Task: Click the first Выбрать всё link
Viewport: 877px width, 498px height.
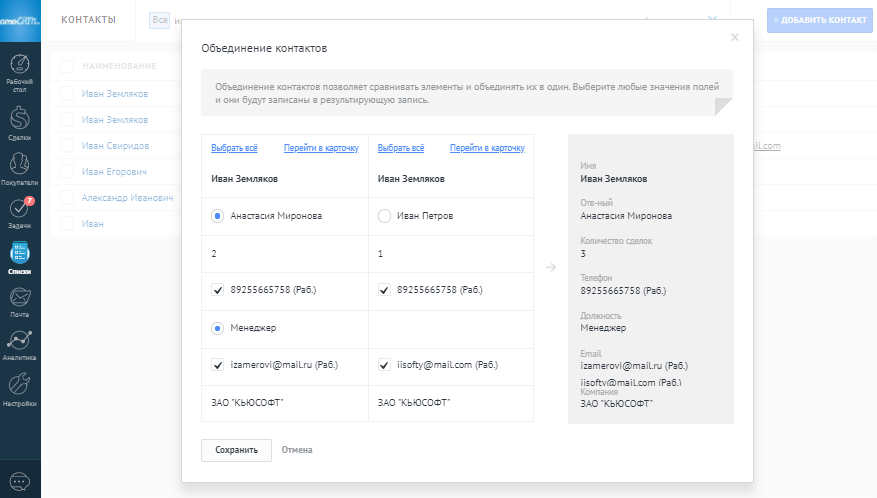Action: click(x=234, y=148)
